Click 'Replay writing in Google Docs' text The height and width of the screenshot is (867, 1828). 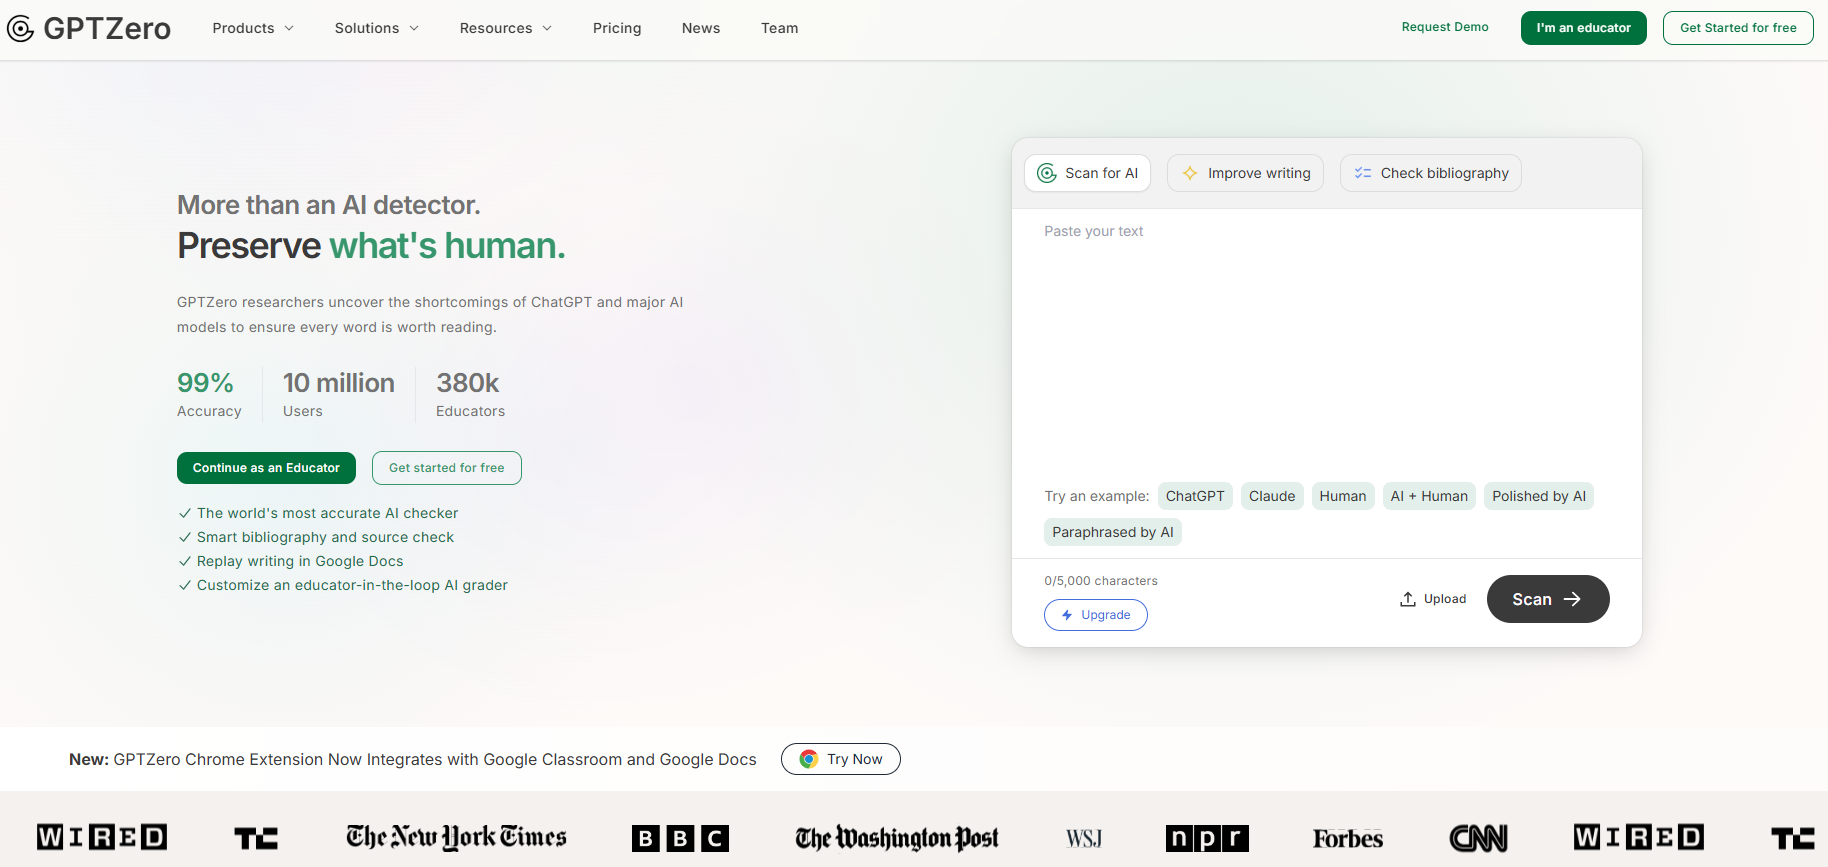300,561
